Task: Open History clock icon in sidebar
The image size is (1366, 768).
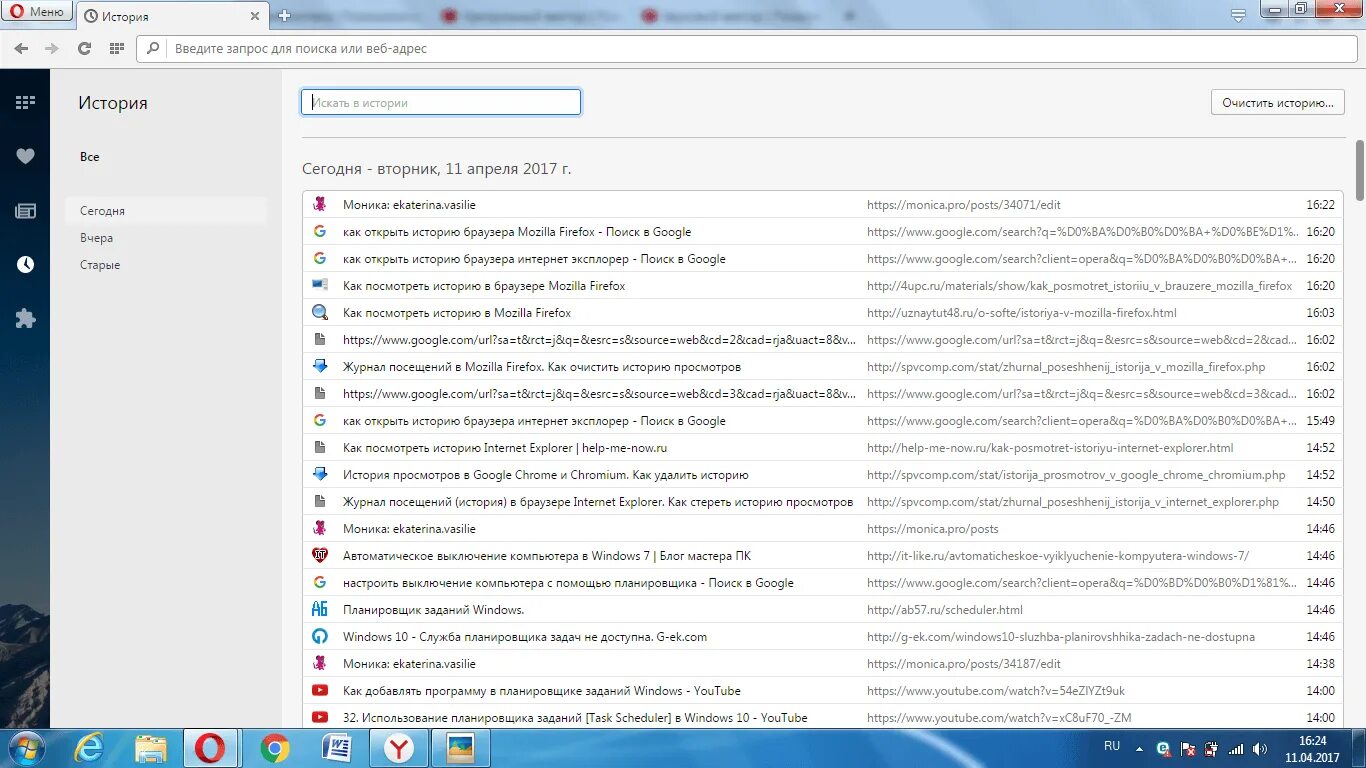Action: pyautogui.click(x=25, y=264)
